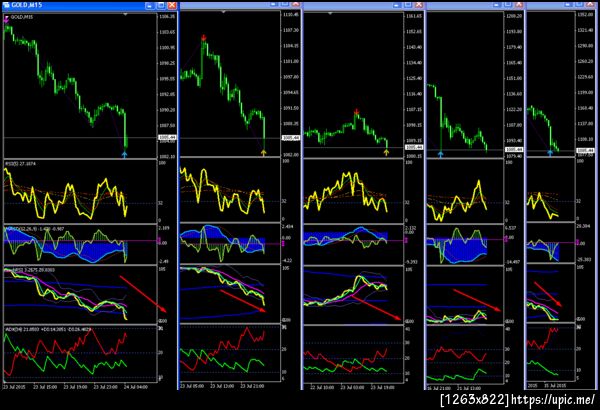
Task: Click the current price tag in the second window
Action: (x=290, y=138)
